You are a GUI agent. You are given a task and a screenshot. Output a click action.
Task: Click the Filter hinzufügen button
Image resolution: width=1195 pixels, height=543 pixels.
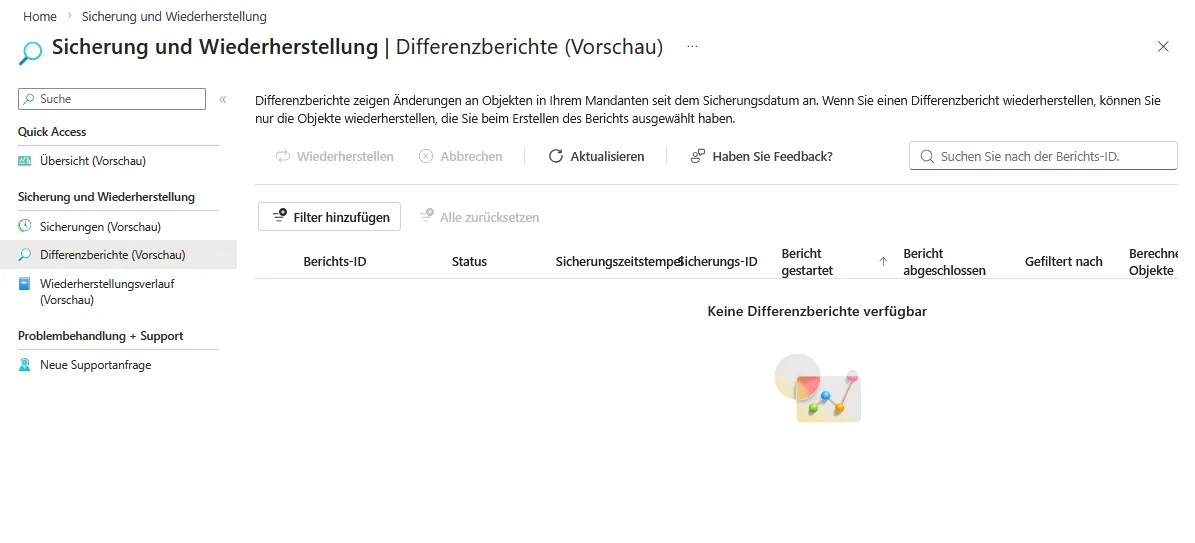[x=330, y=217]
